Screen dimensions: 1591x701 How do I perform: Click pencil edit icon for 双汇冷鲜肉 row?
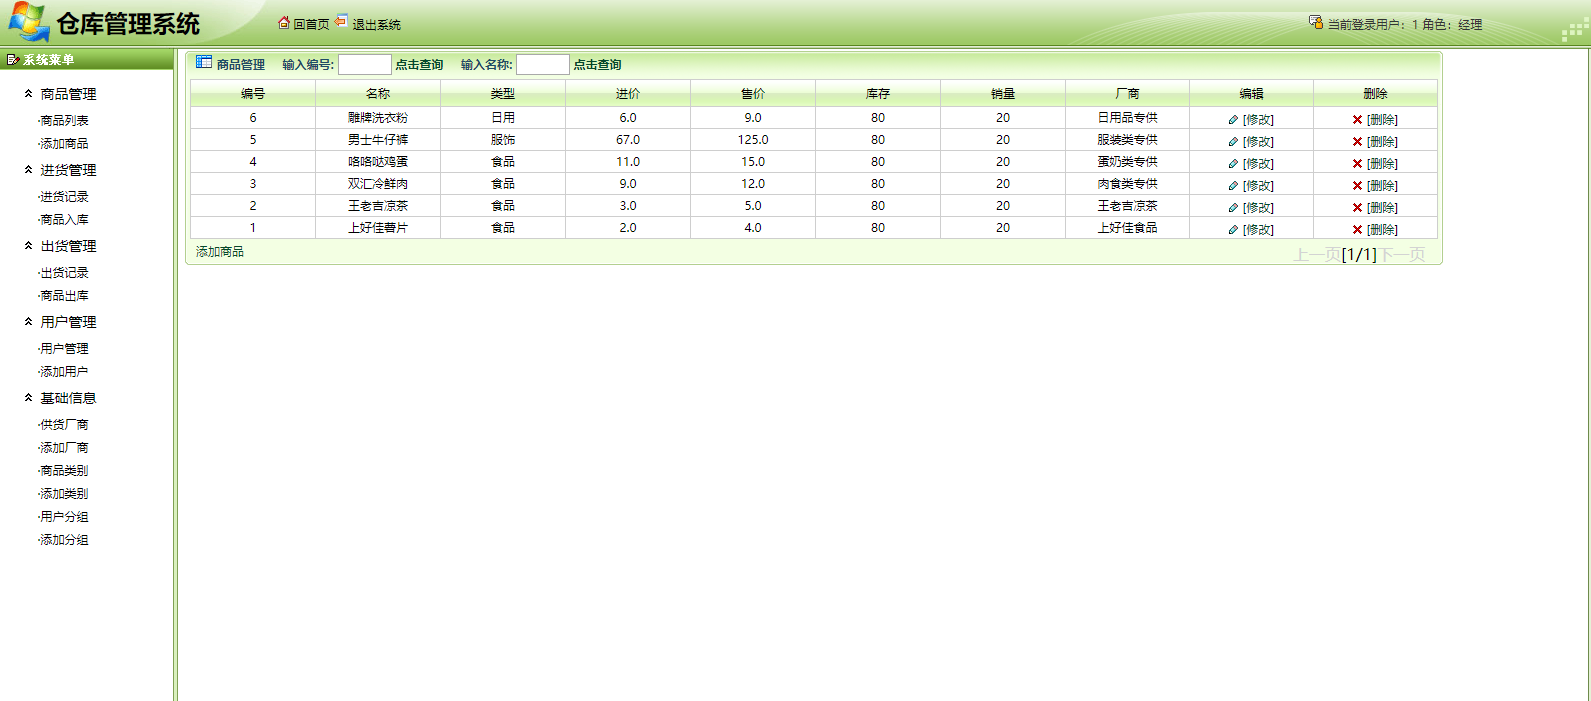tap(1233, 186)
